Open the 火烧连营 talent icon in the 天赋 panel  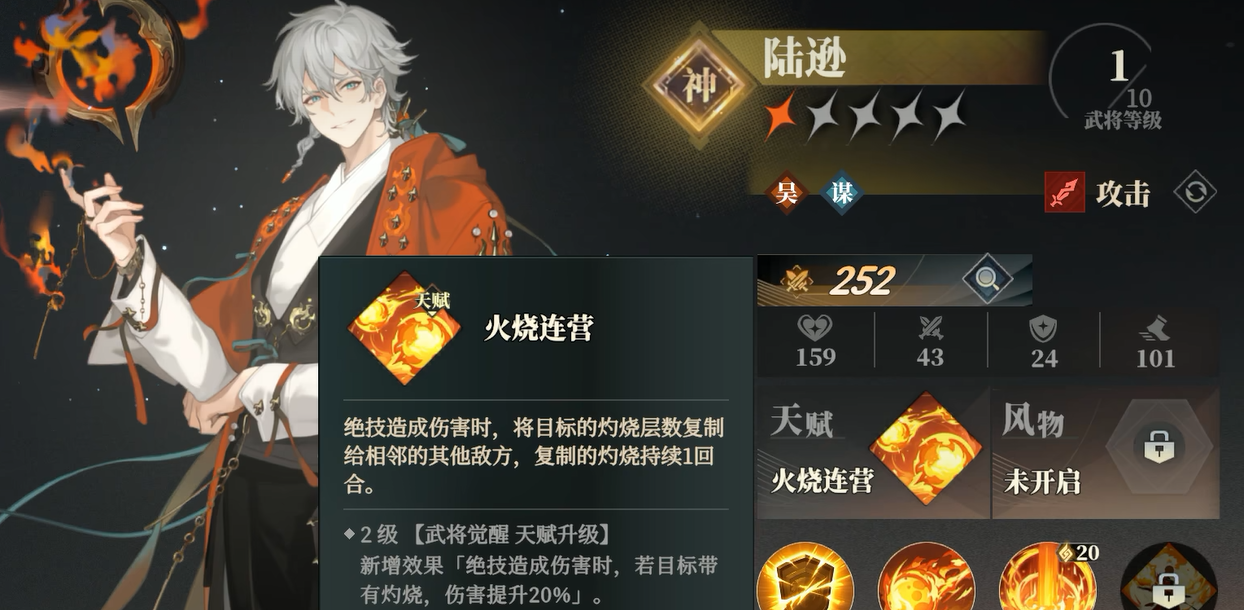pyautogui.click(x=926, y=447)
